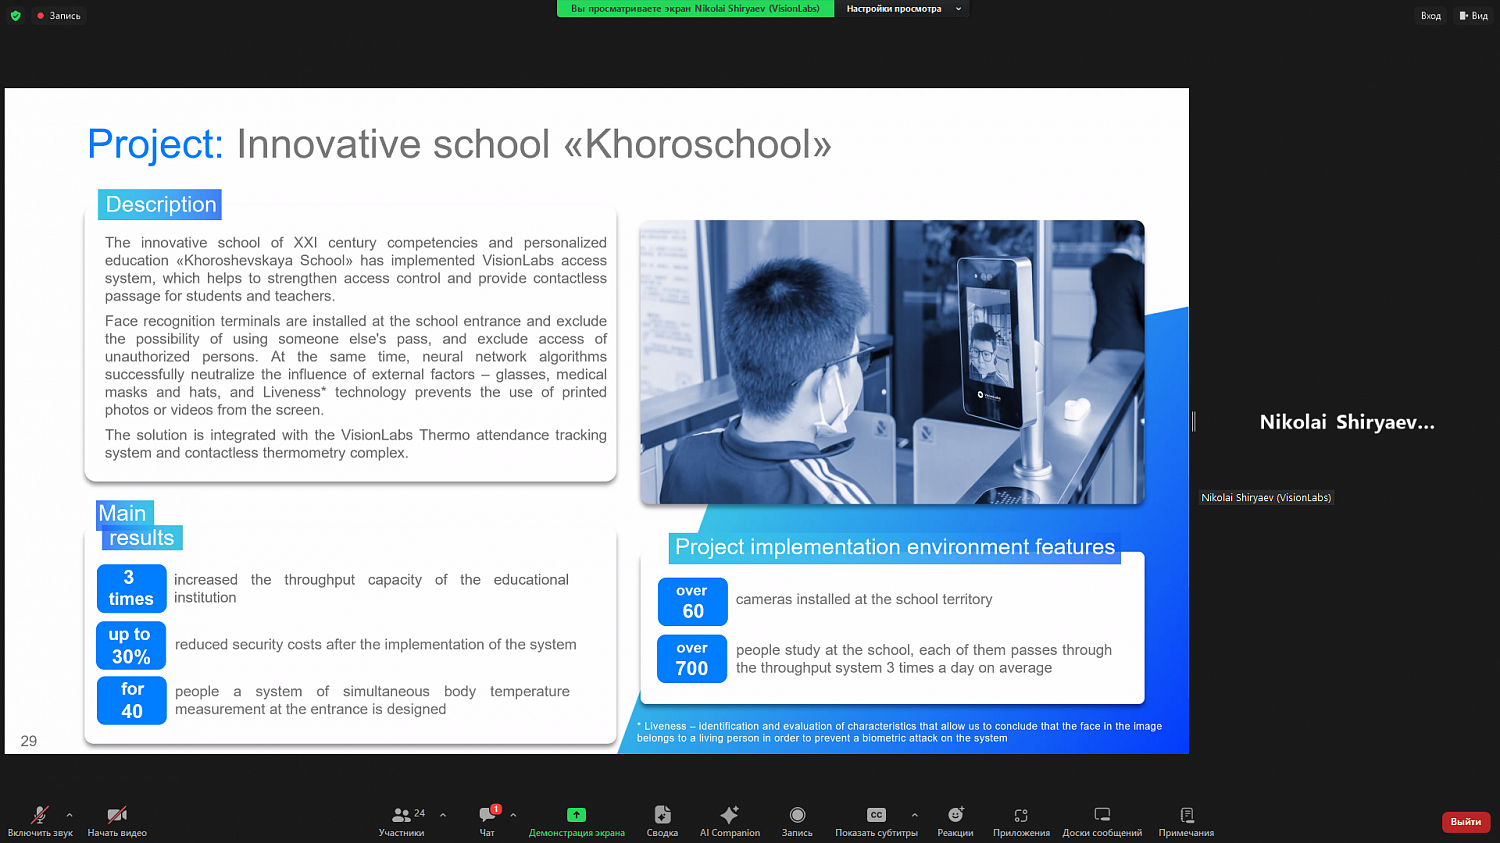Click Nikolai Shiryaev participant video tile
Screen dimensions: 1500x843
pyautogui.click(x=1346, y=422)
